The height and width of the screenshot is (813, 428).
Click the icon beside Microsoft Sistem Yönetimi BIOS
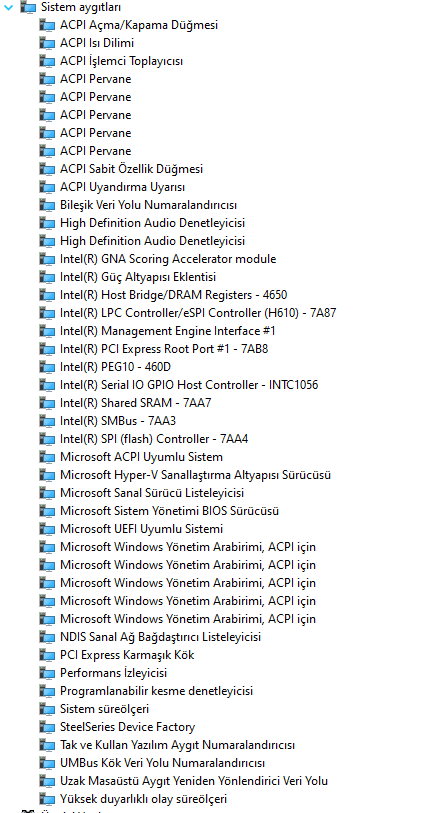click(47, 511)
